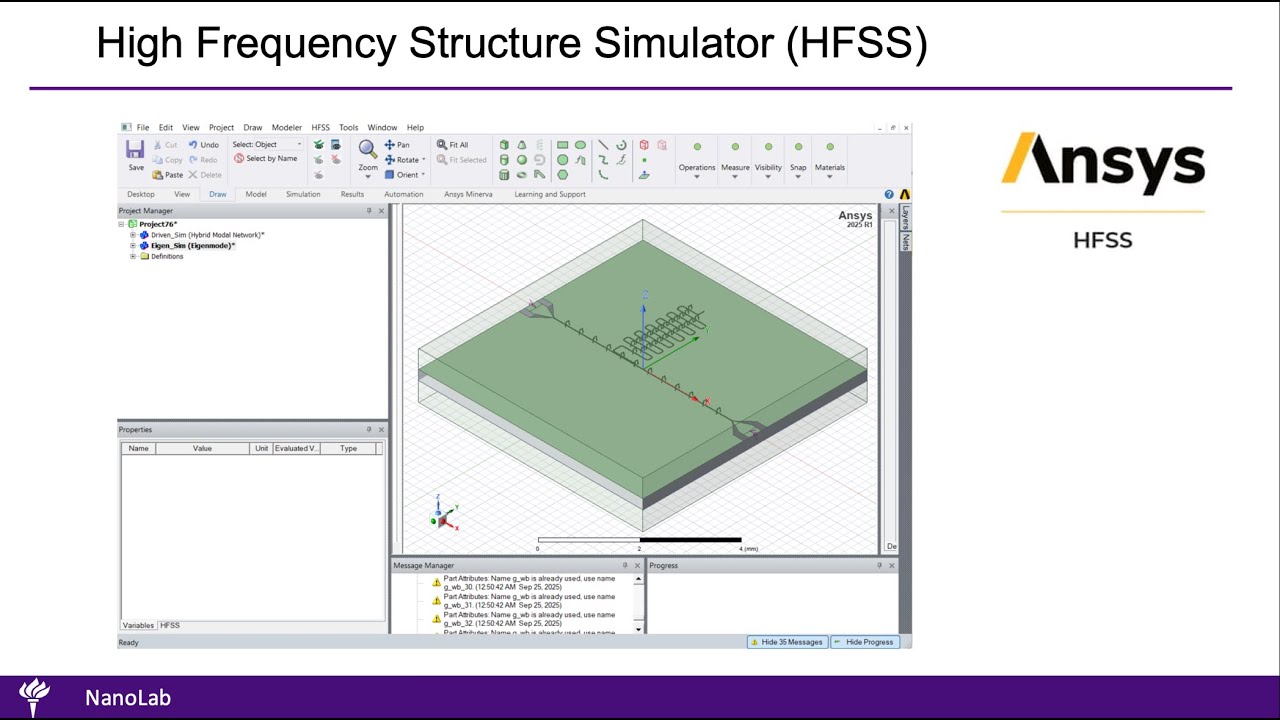This screenshot has height=720, width=1280.
Task: Click the Hide 35 Messages button
Action: 786,642
